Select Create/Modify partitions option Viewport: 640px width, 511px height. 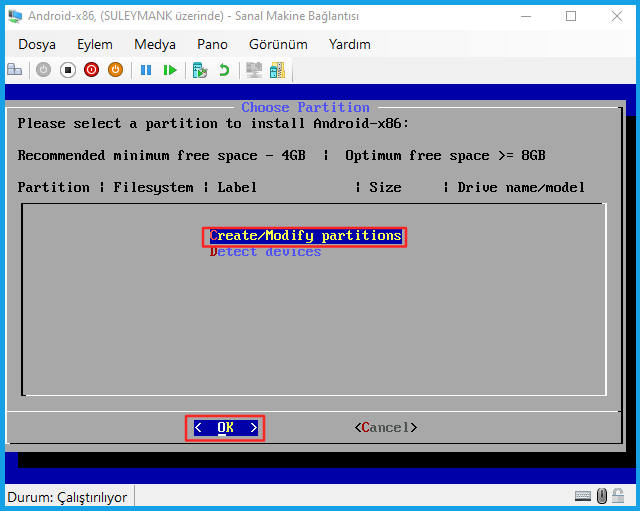click(x=305, y=236)
